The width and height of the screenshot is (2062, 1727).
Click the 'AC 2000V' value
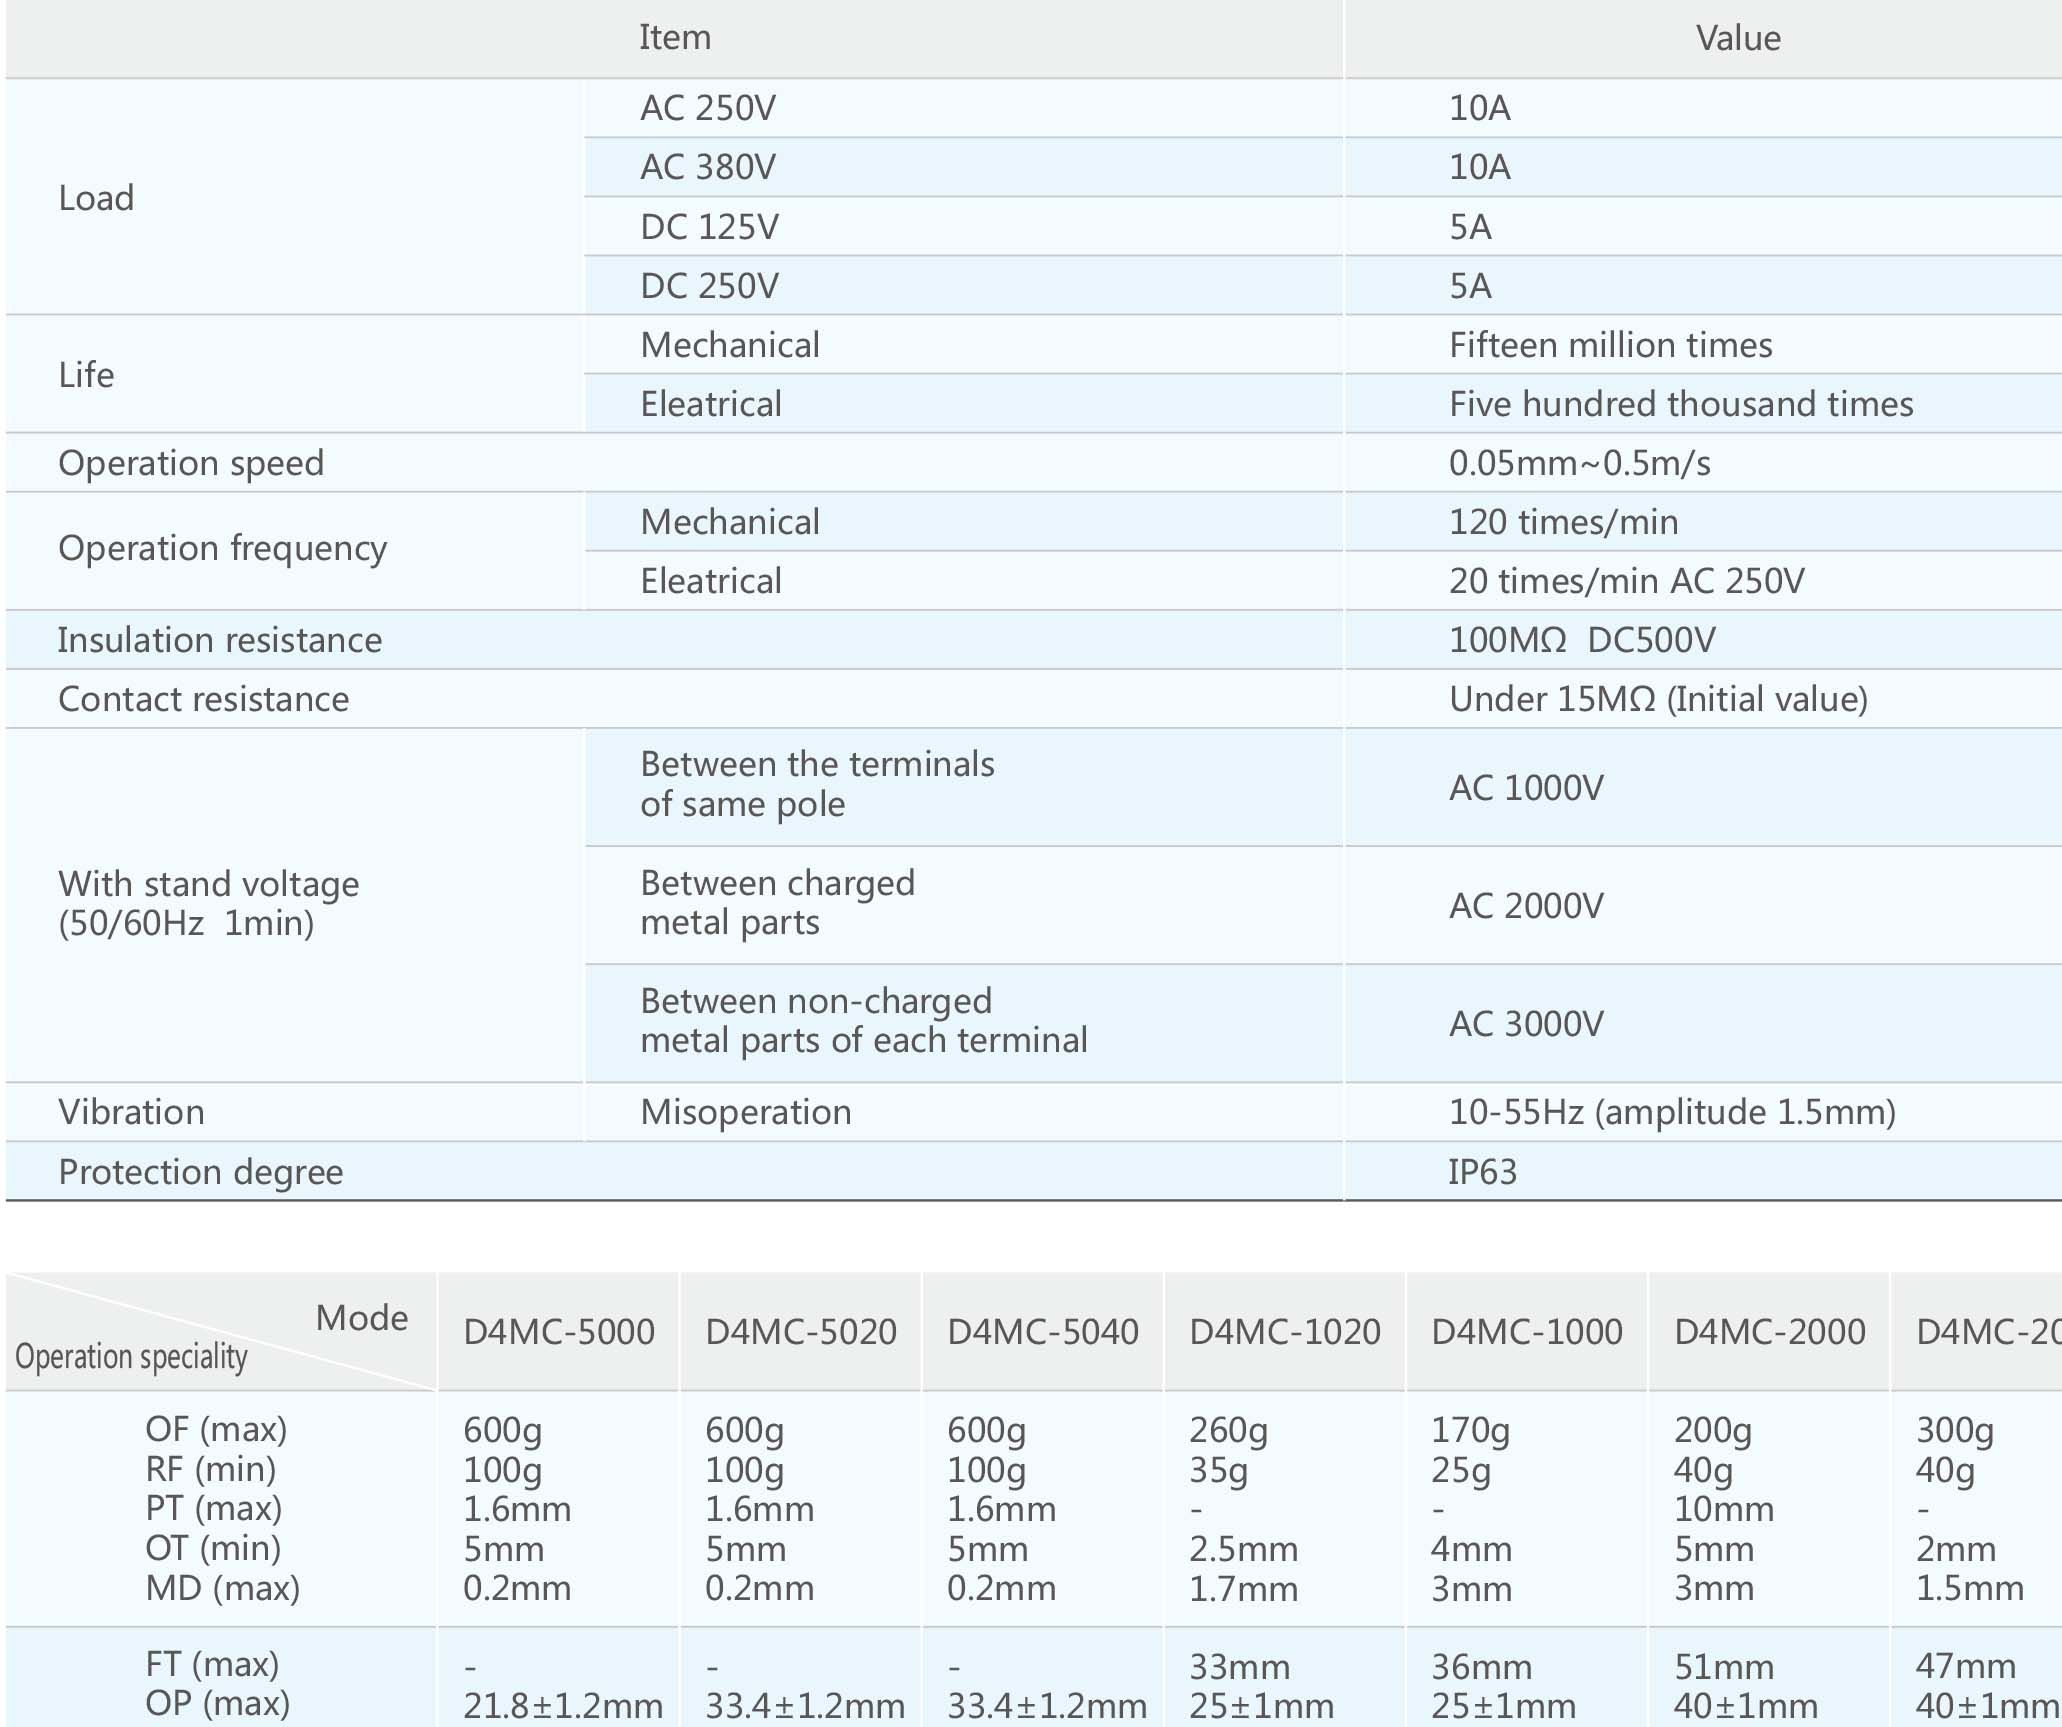pyautogui.click(x=1526, y=906)
